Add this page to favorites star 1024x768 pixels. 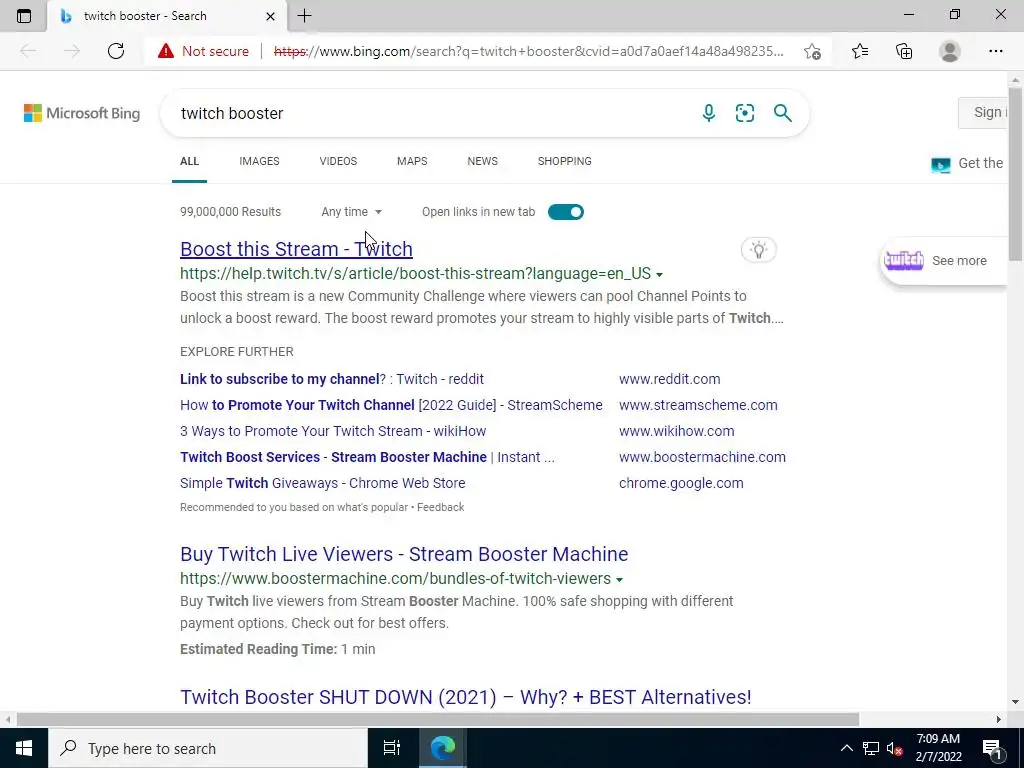[x=812, y=51]
